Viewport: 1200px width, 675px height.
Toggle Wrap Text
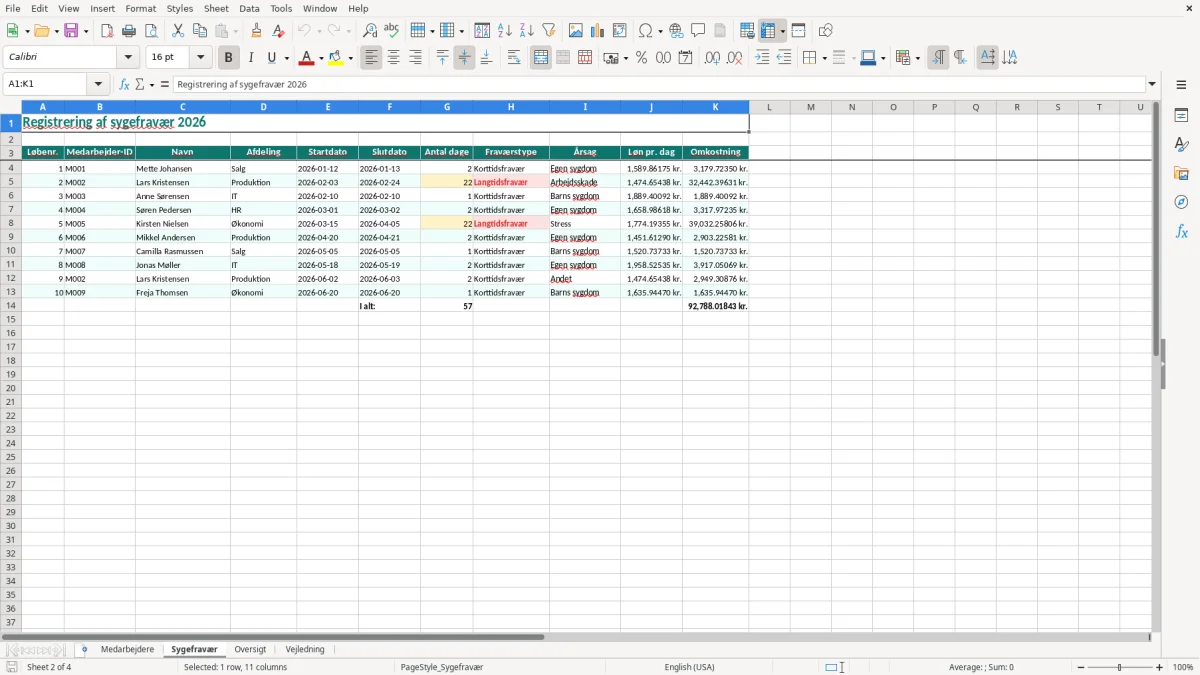point(514,58)
